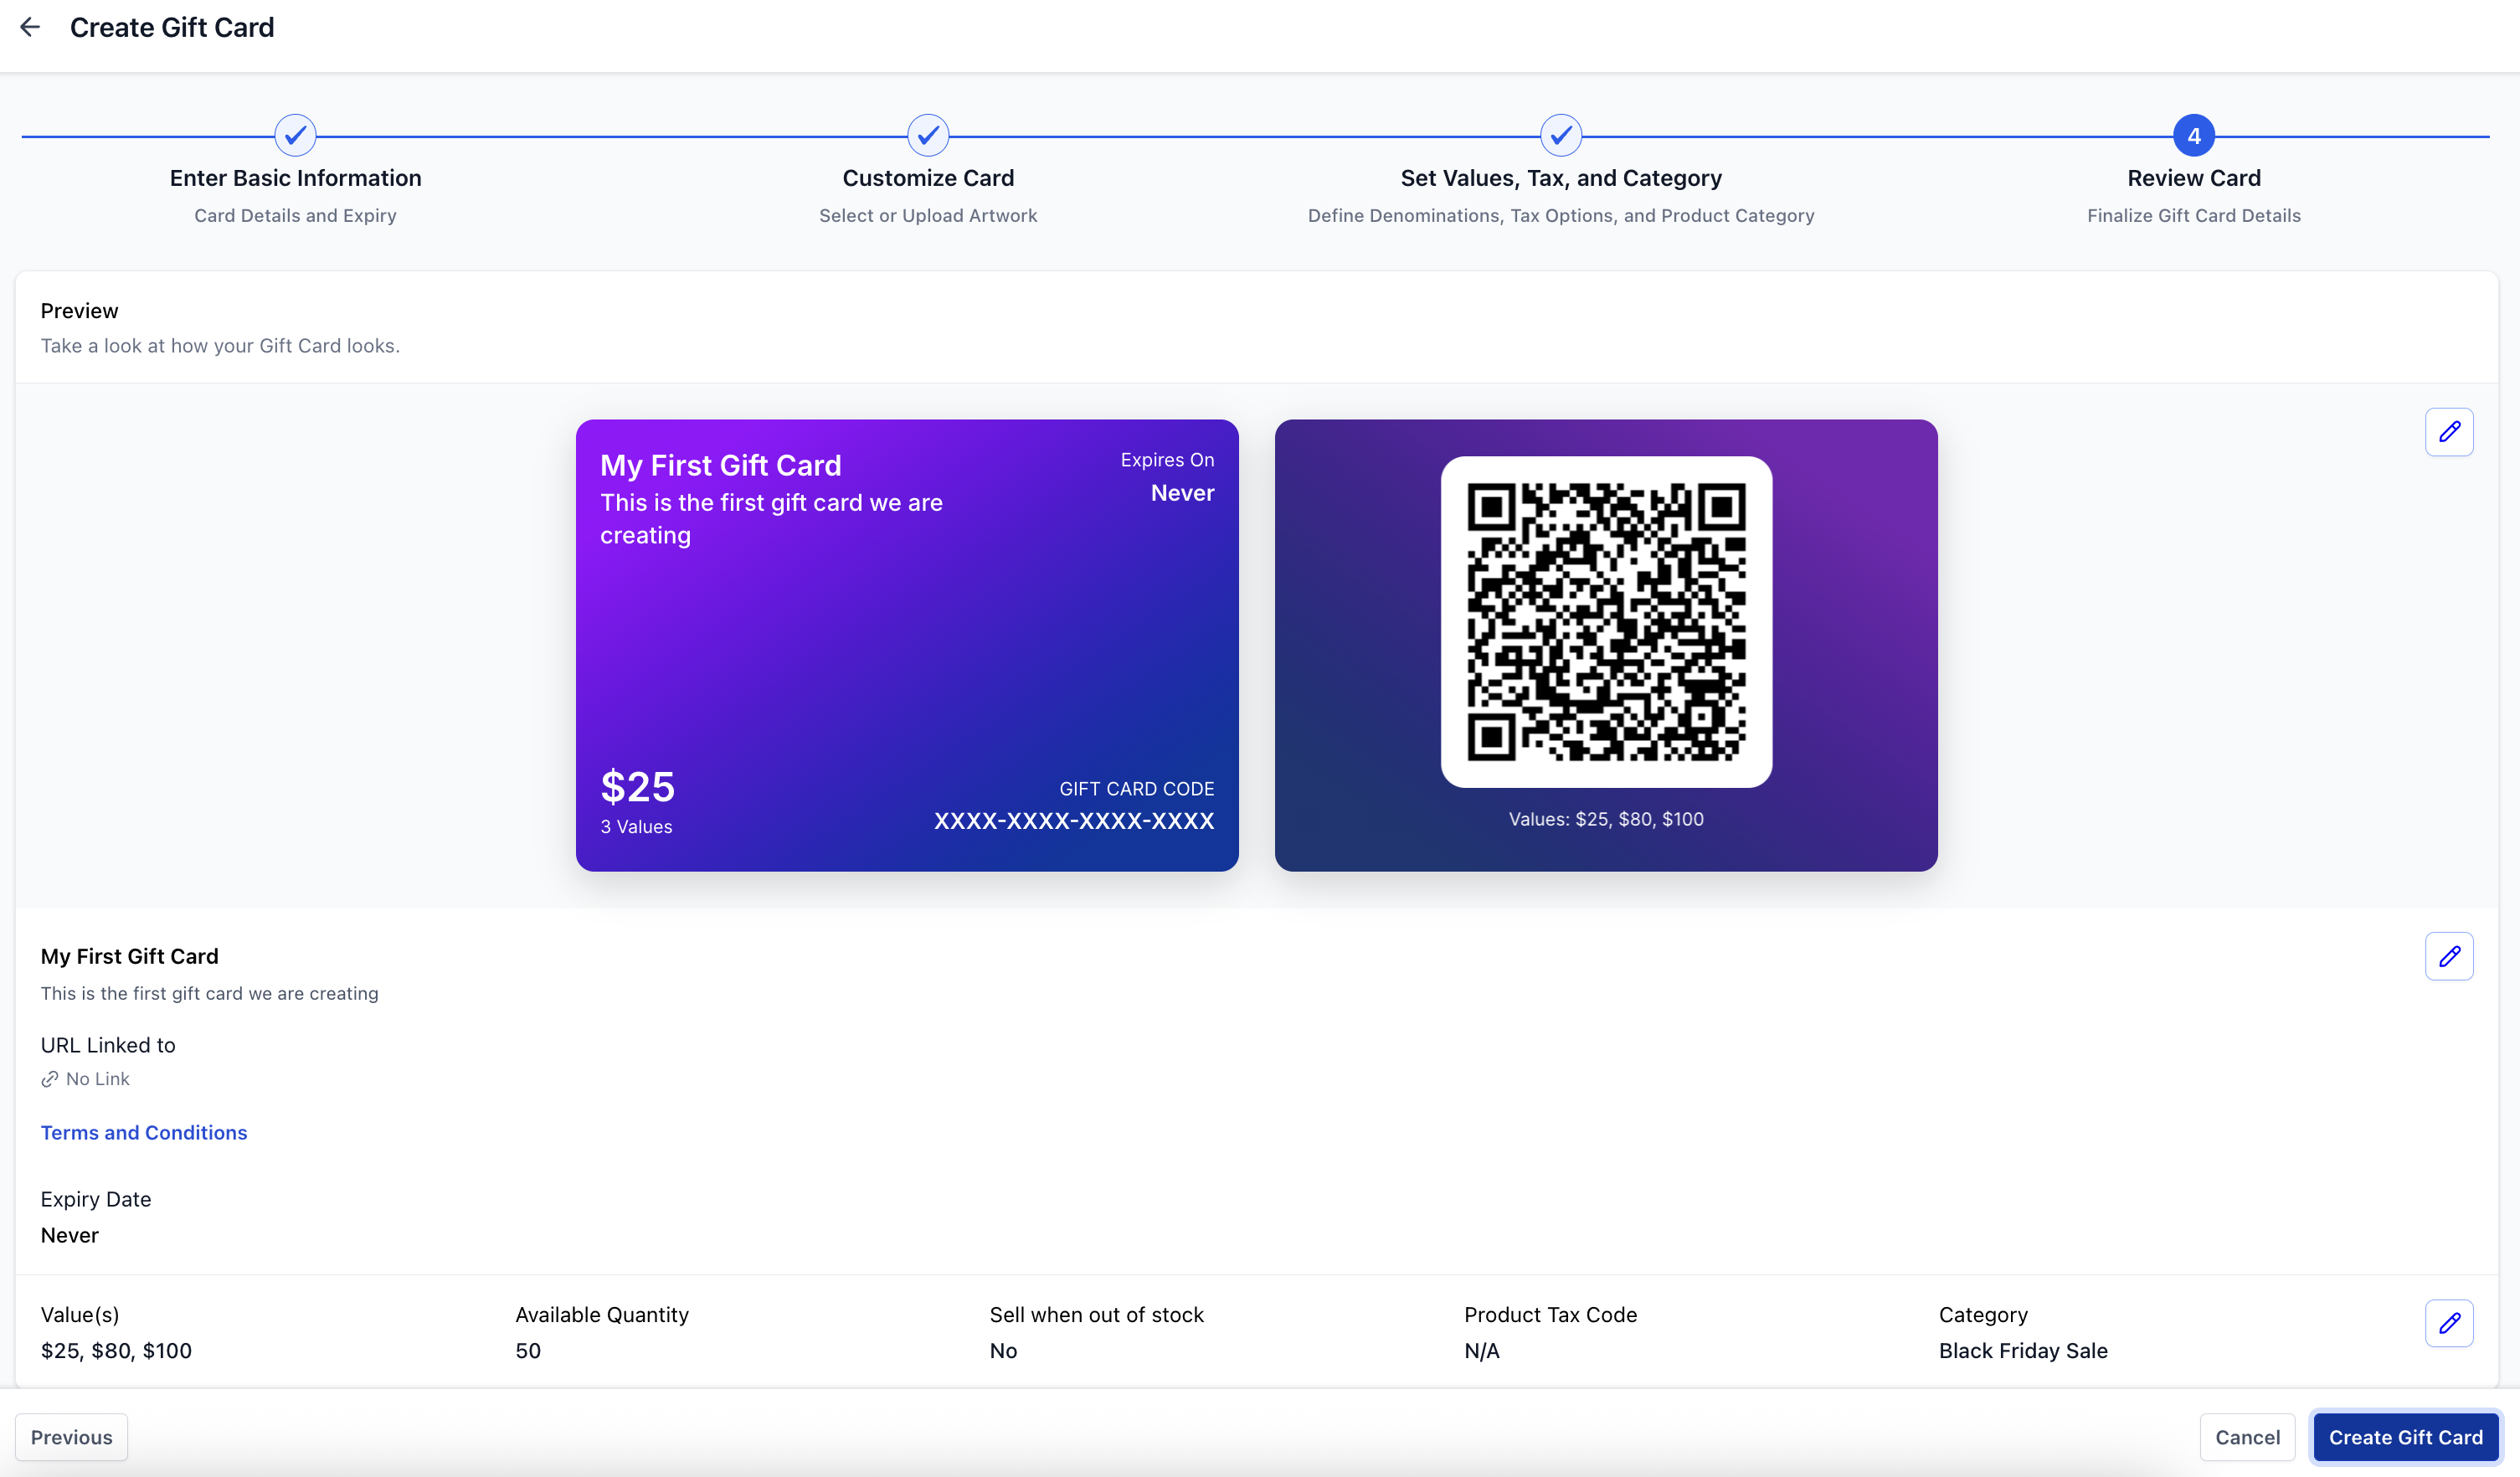Click the No Link chain icon
Image resolution: width=2520 pixels, height=1477 pixels.
[x=49, y=1079]
